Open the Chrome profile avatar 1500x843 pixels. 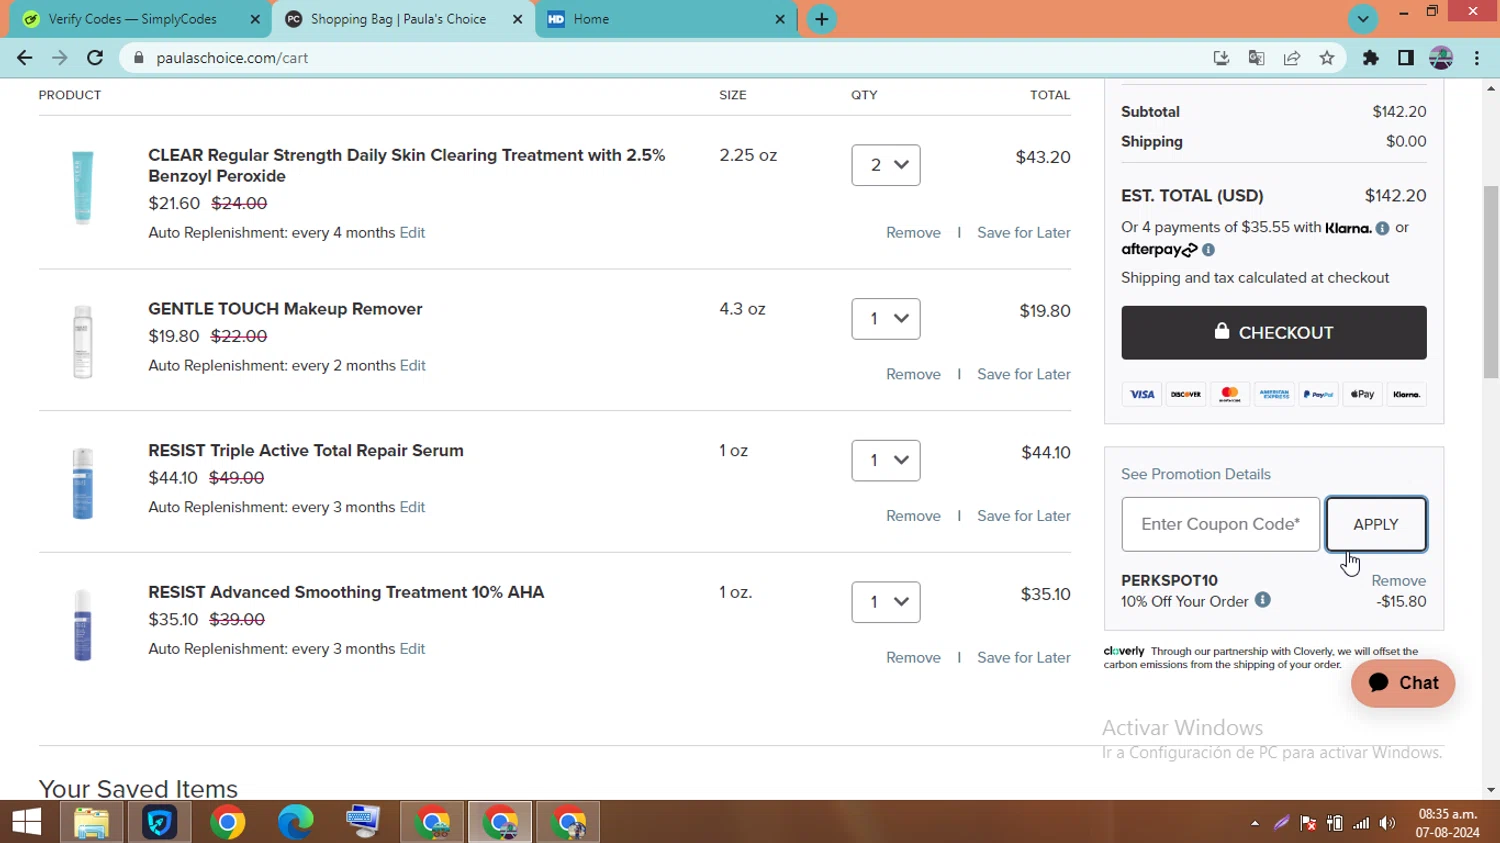[1441, 58]
